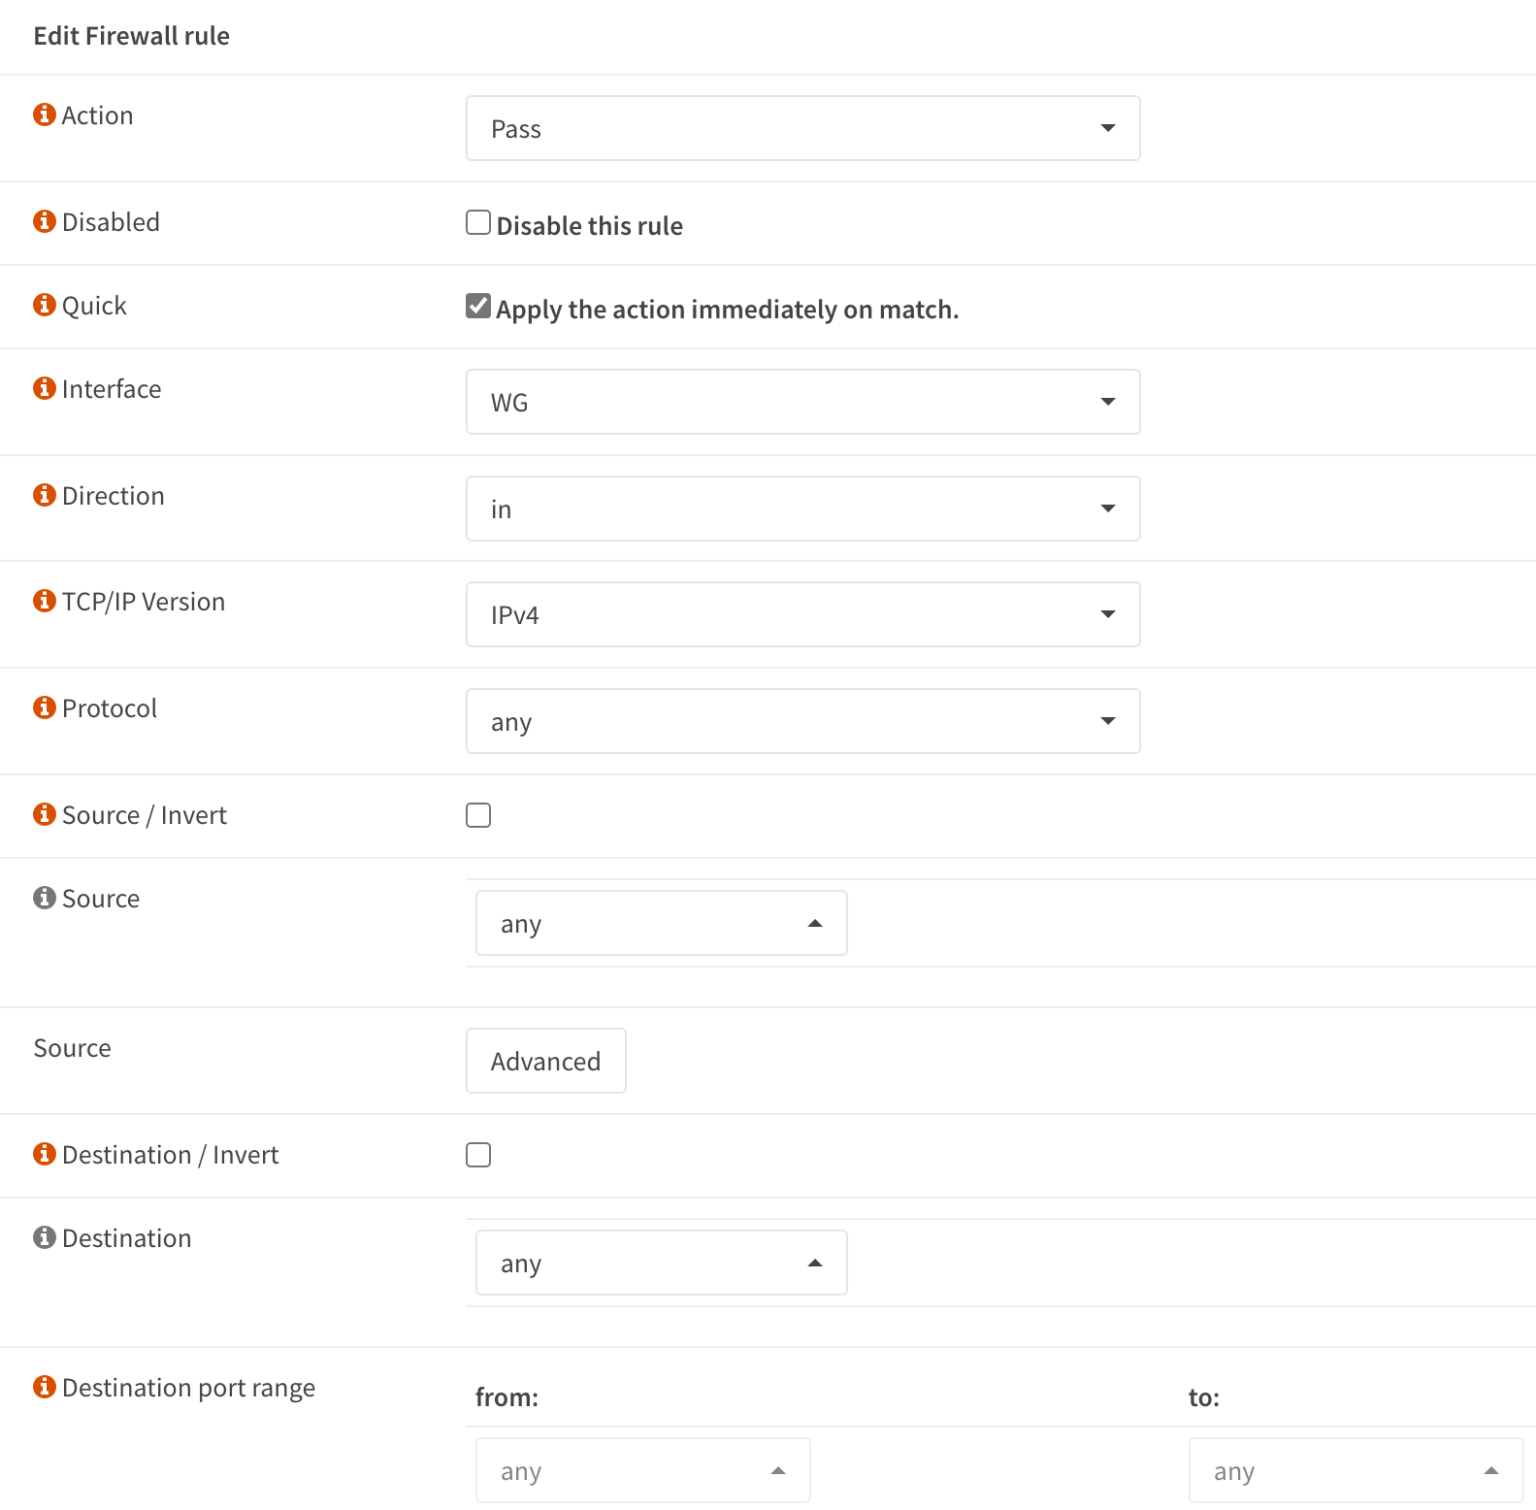Click the info icon beside Interface
1536x1510 pixels.
tap(44, 388)
